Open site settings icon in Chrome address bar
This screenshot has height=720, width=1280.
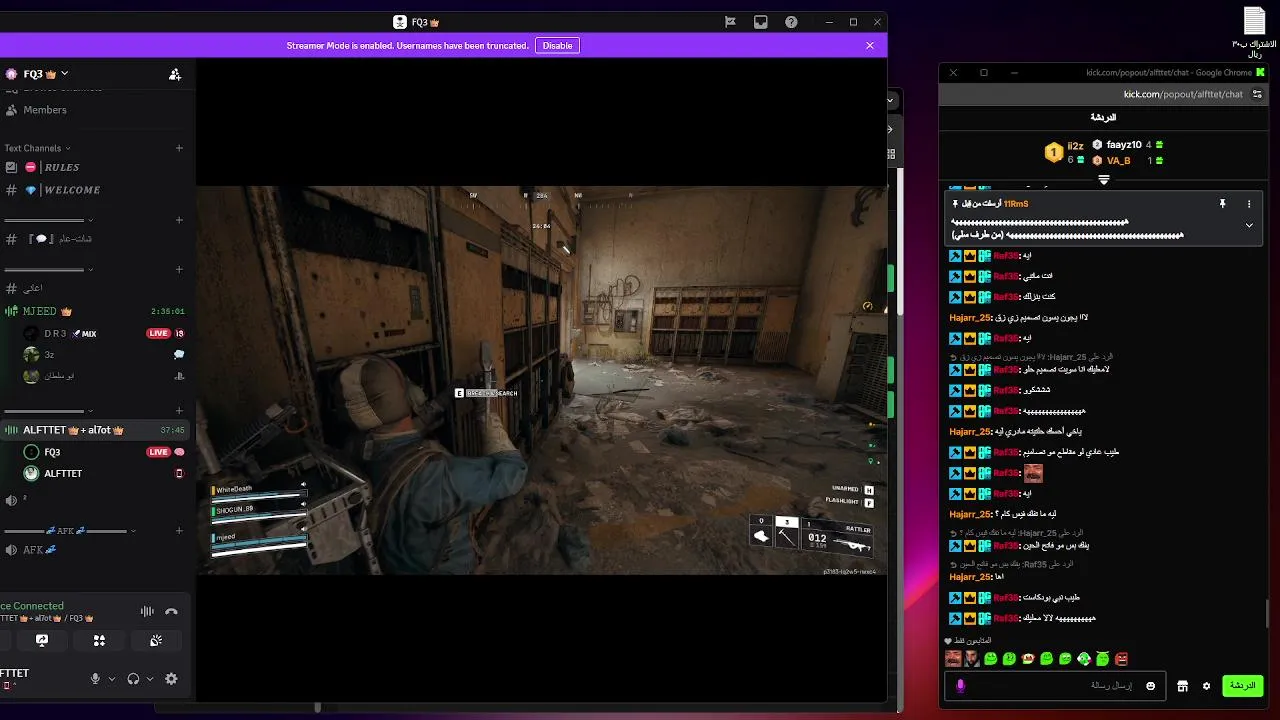1257,94
